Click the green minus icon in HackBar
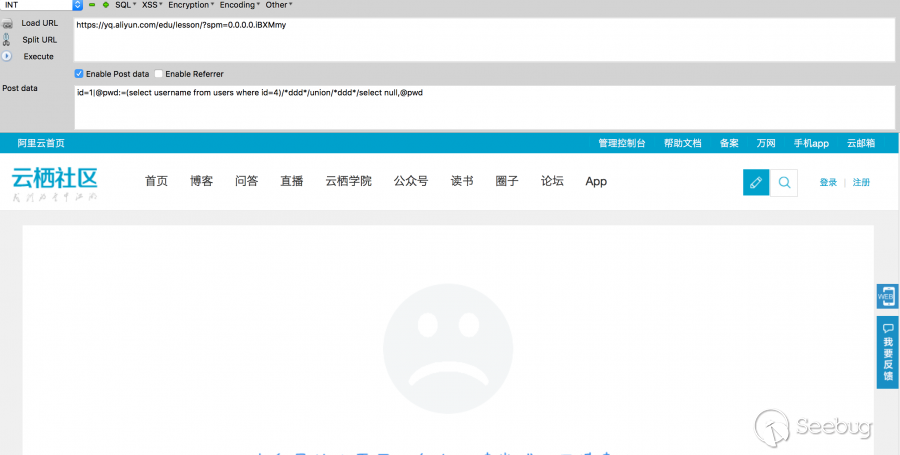This screenshot has width=900, height=455. 92,5
